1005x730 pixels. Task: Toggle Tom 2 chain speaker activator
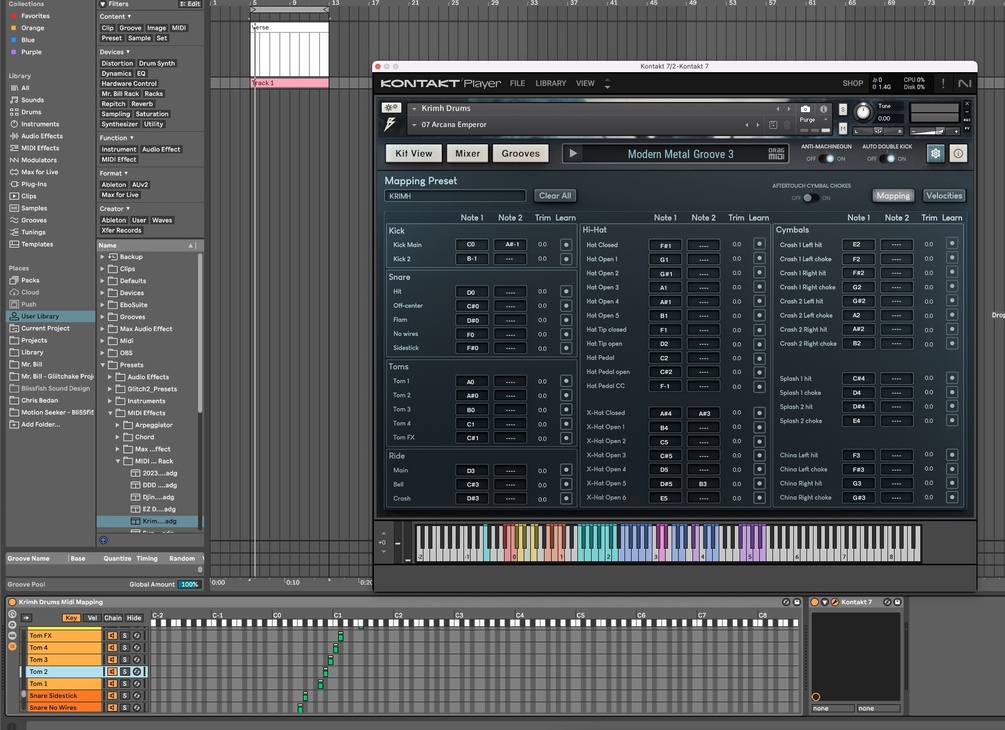[112, 672]
